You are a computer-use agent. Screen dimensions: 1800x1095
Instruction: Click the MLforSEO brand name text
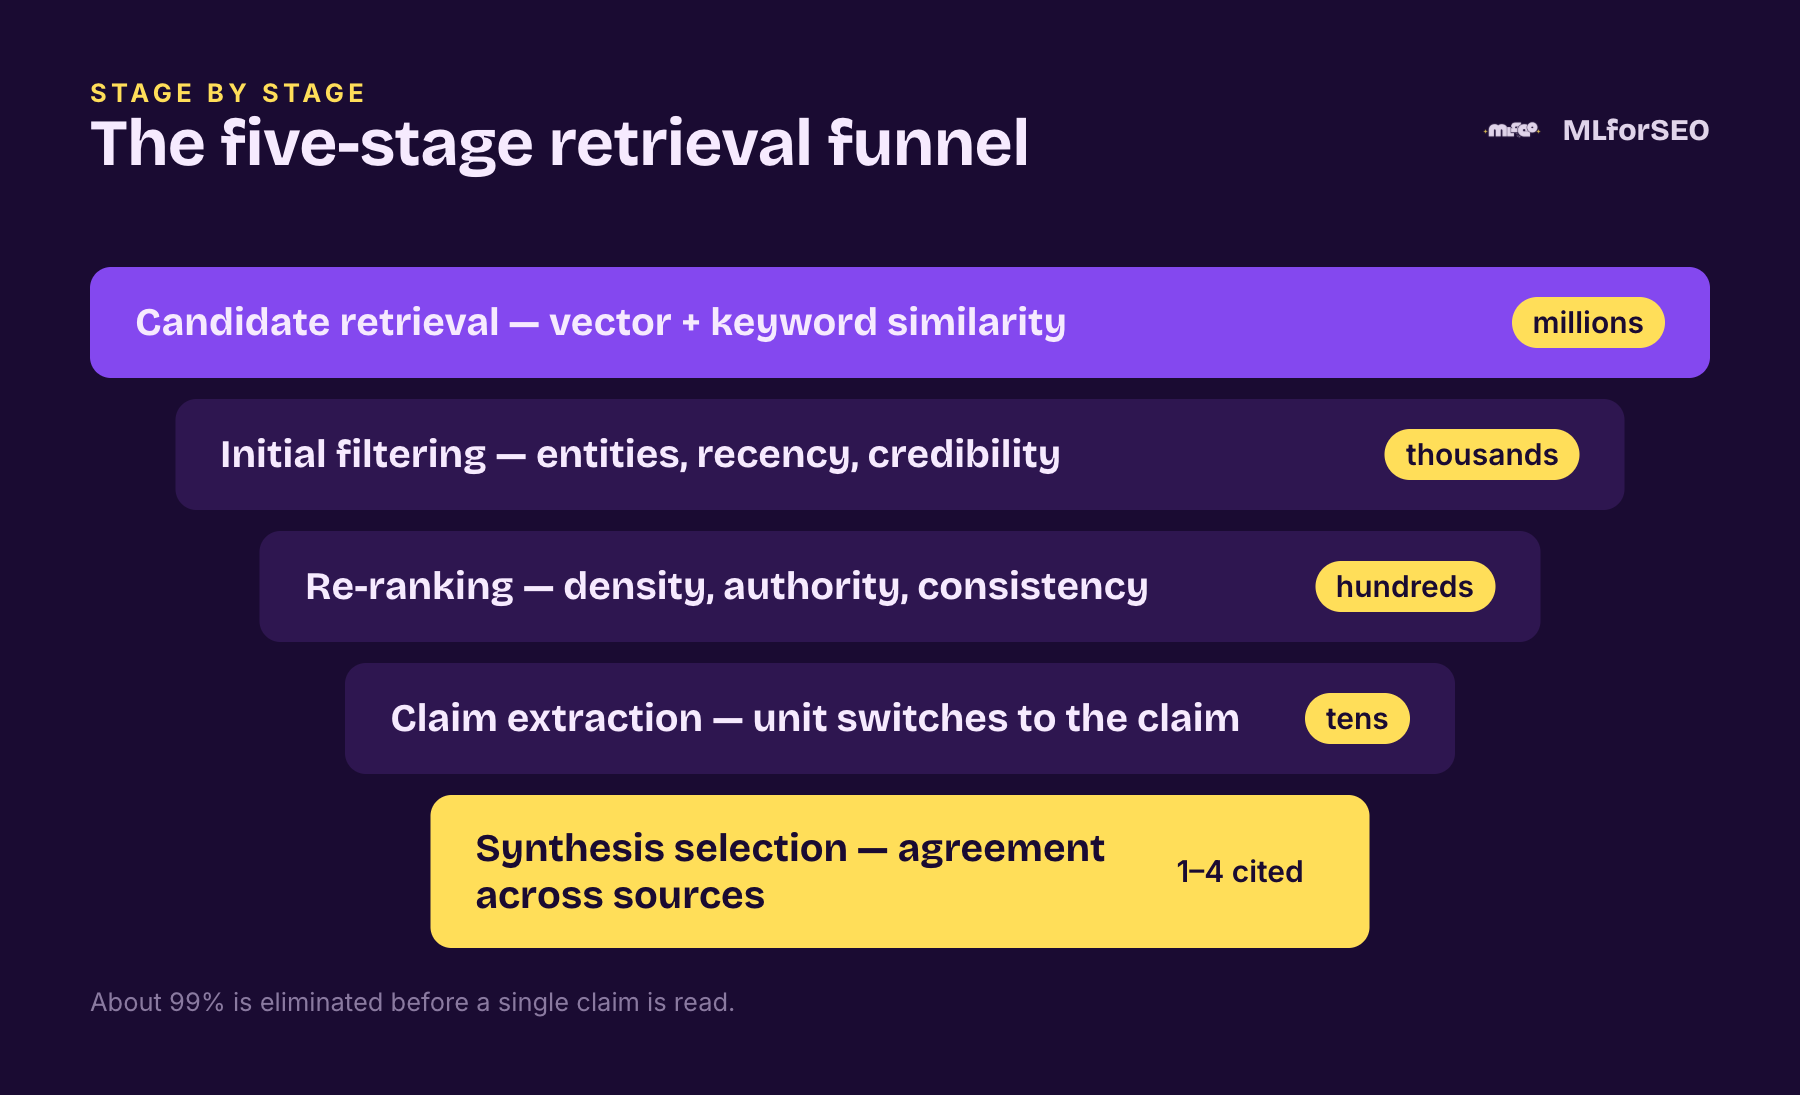1635,130
